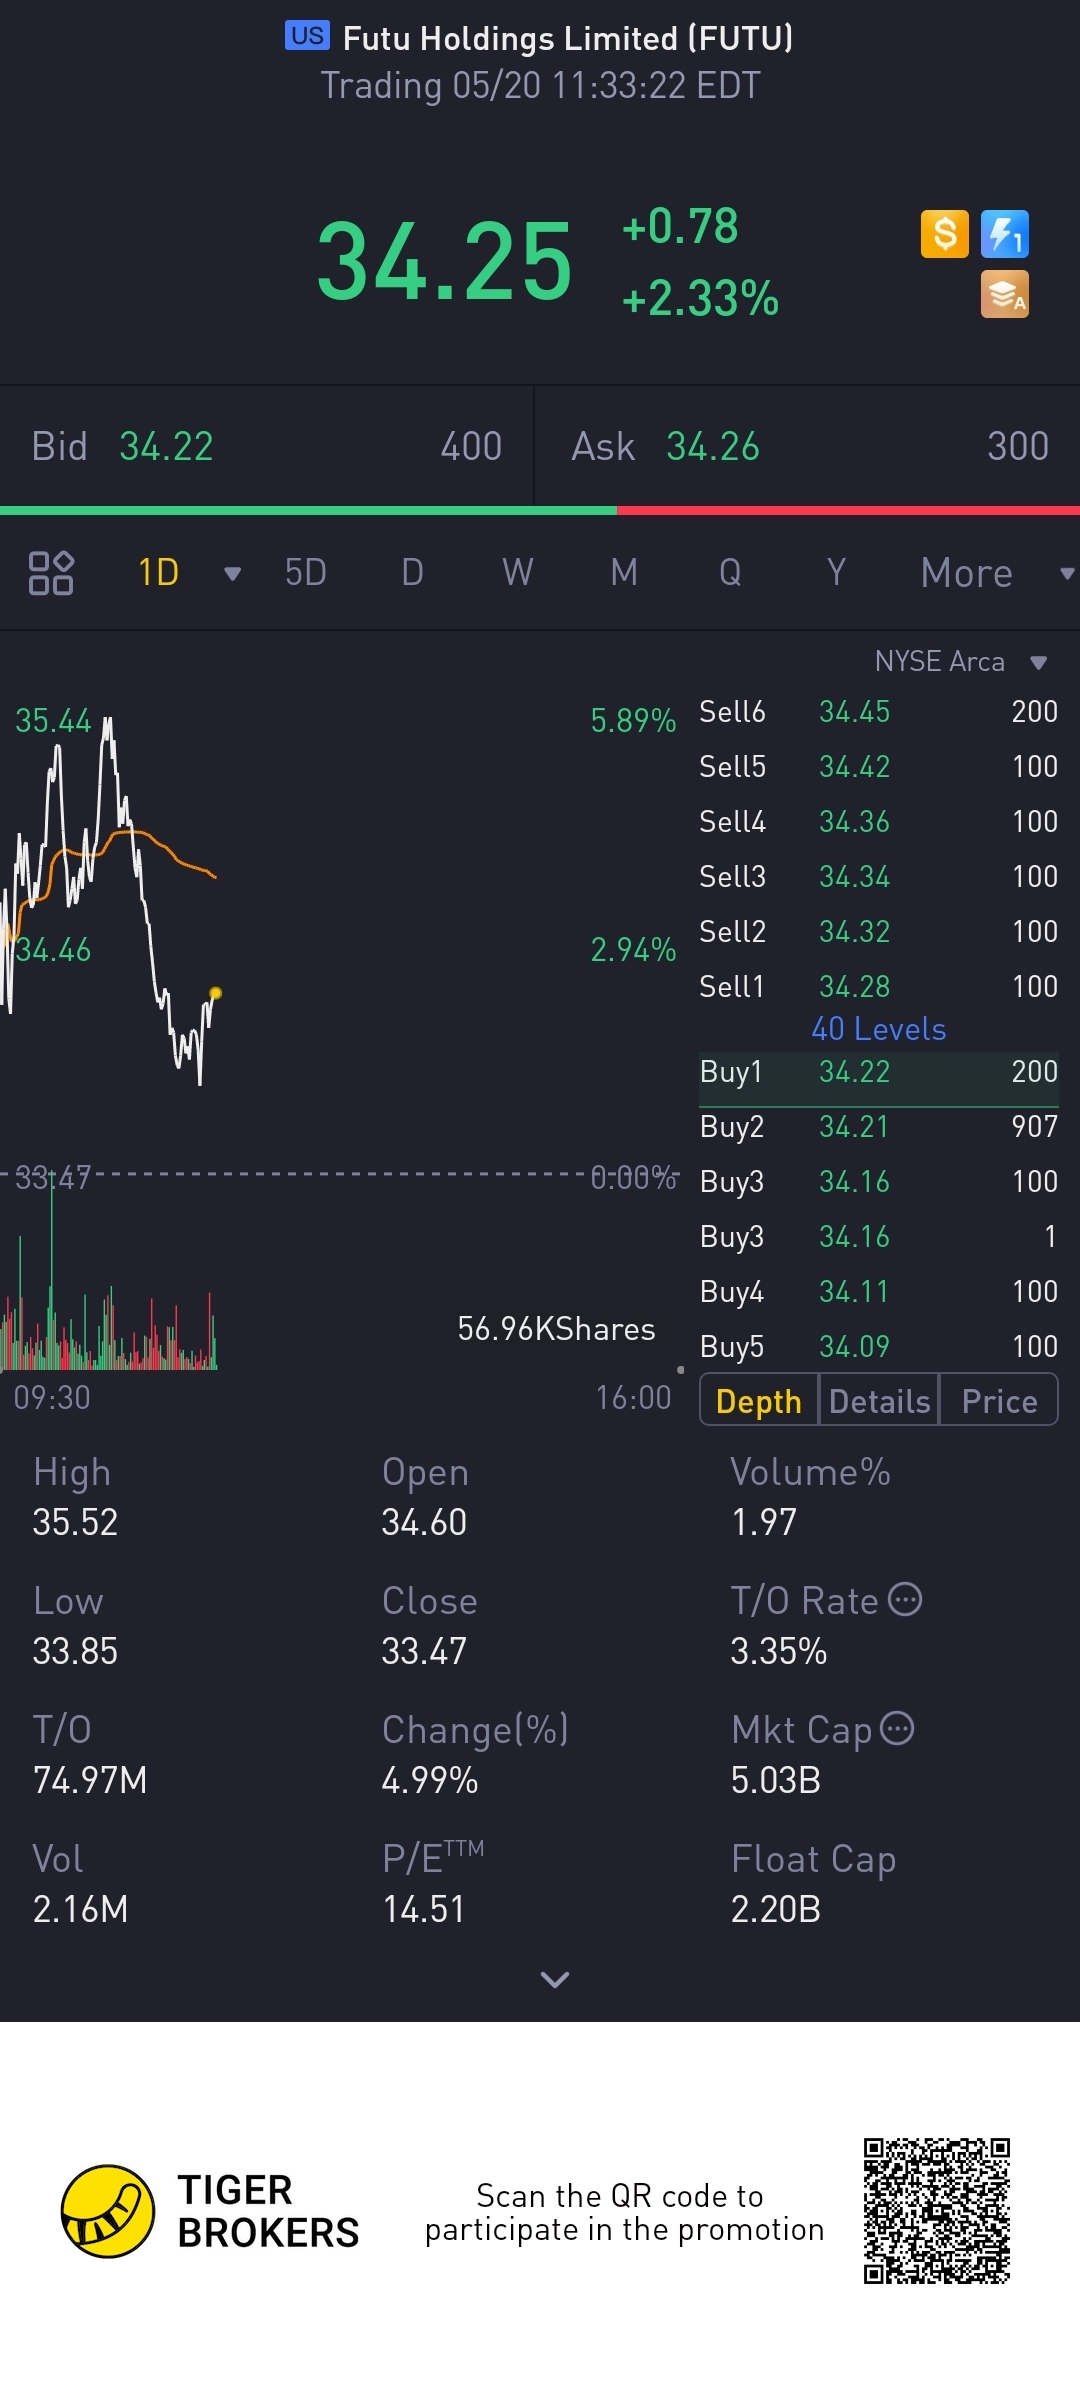Viewport: 1080px width, 2402px height.
Task: Switch to the D daily chart tab
Action: click(412, 573)
